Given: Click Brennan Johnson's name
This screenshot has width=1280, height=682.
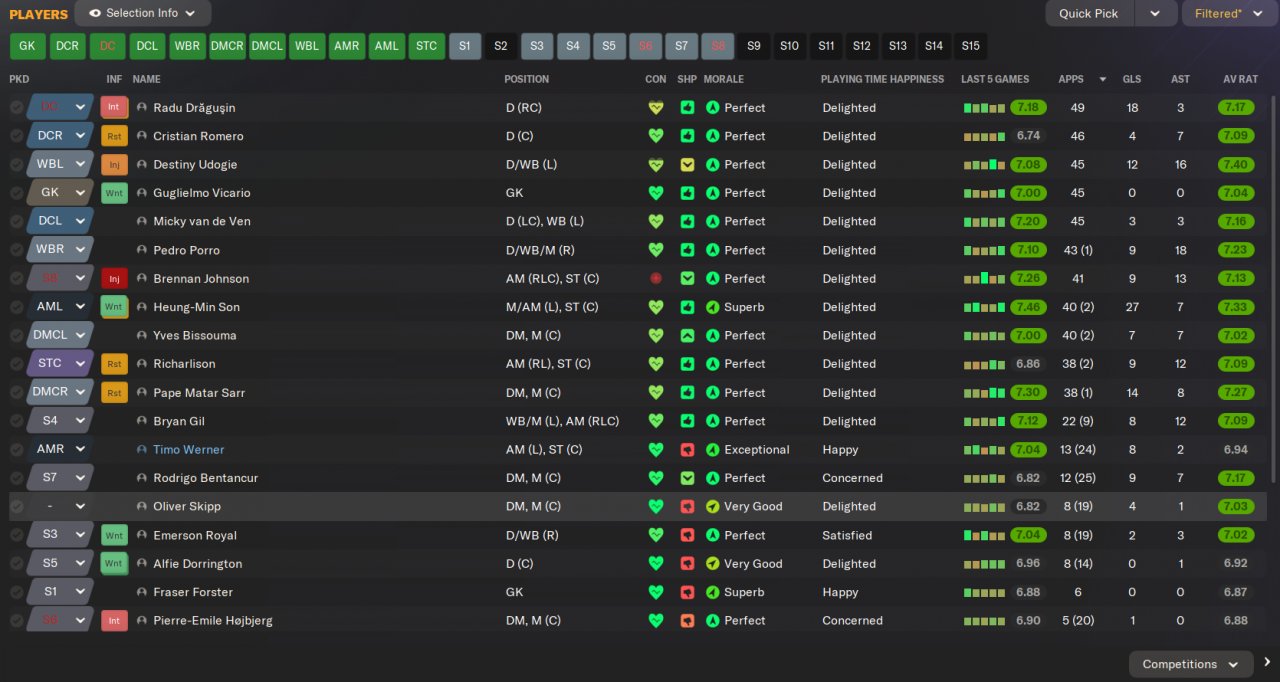Looking at the screenshot, I should pos(201,278).
